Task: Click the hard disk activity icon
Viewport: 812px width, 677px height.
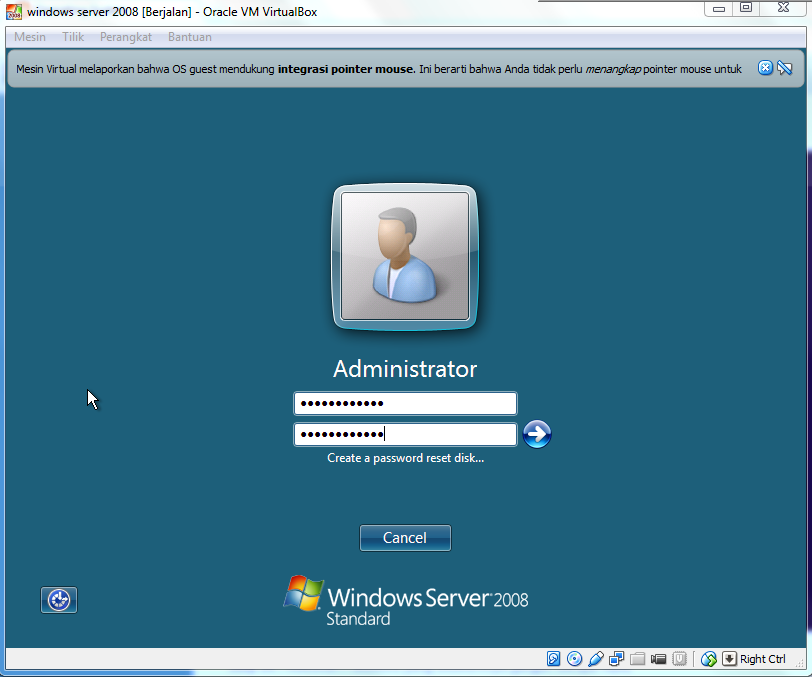Action: [x=553, y=659]
